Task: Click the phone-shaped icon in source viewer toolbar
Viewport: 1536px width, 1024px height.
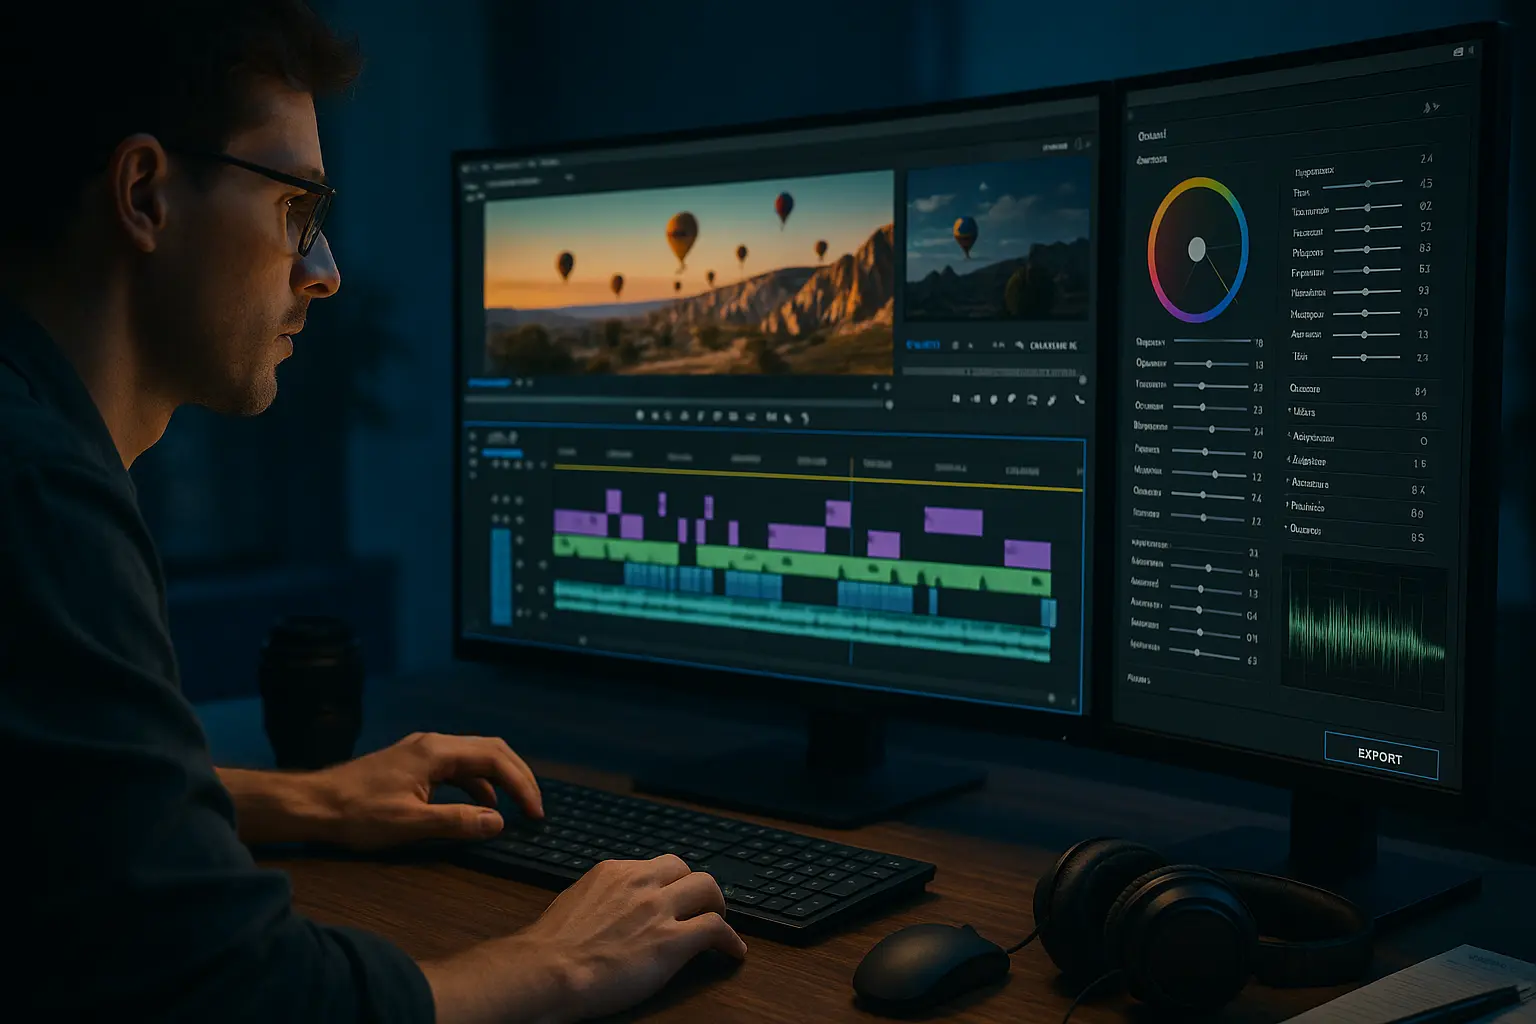Action: (1079, 400)
